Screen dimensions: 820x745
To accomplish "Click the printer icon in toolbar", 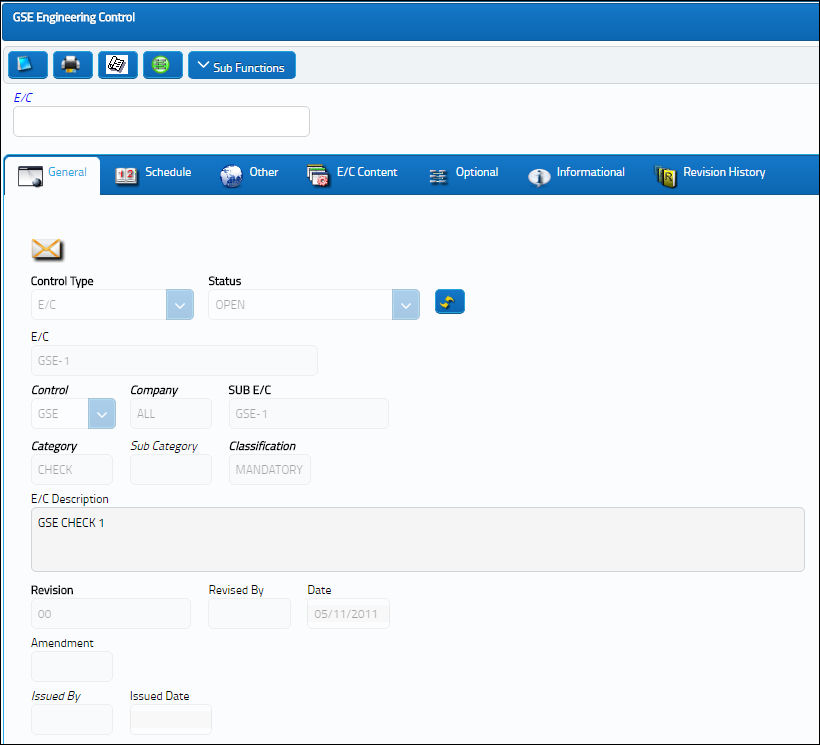I will (73, 65).
